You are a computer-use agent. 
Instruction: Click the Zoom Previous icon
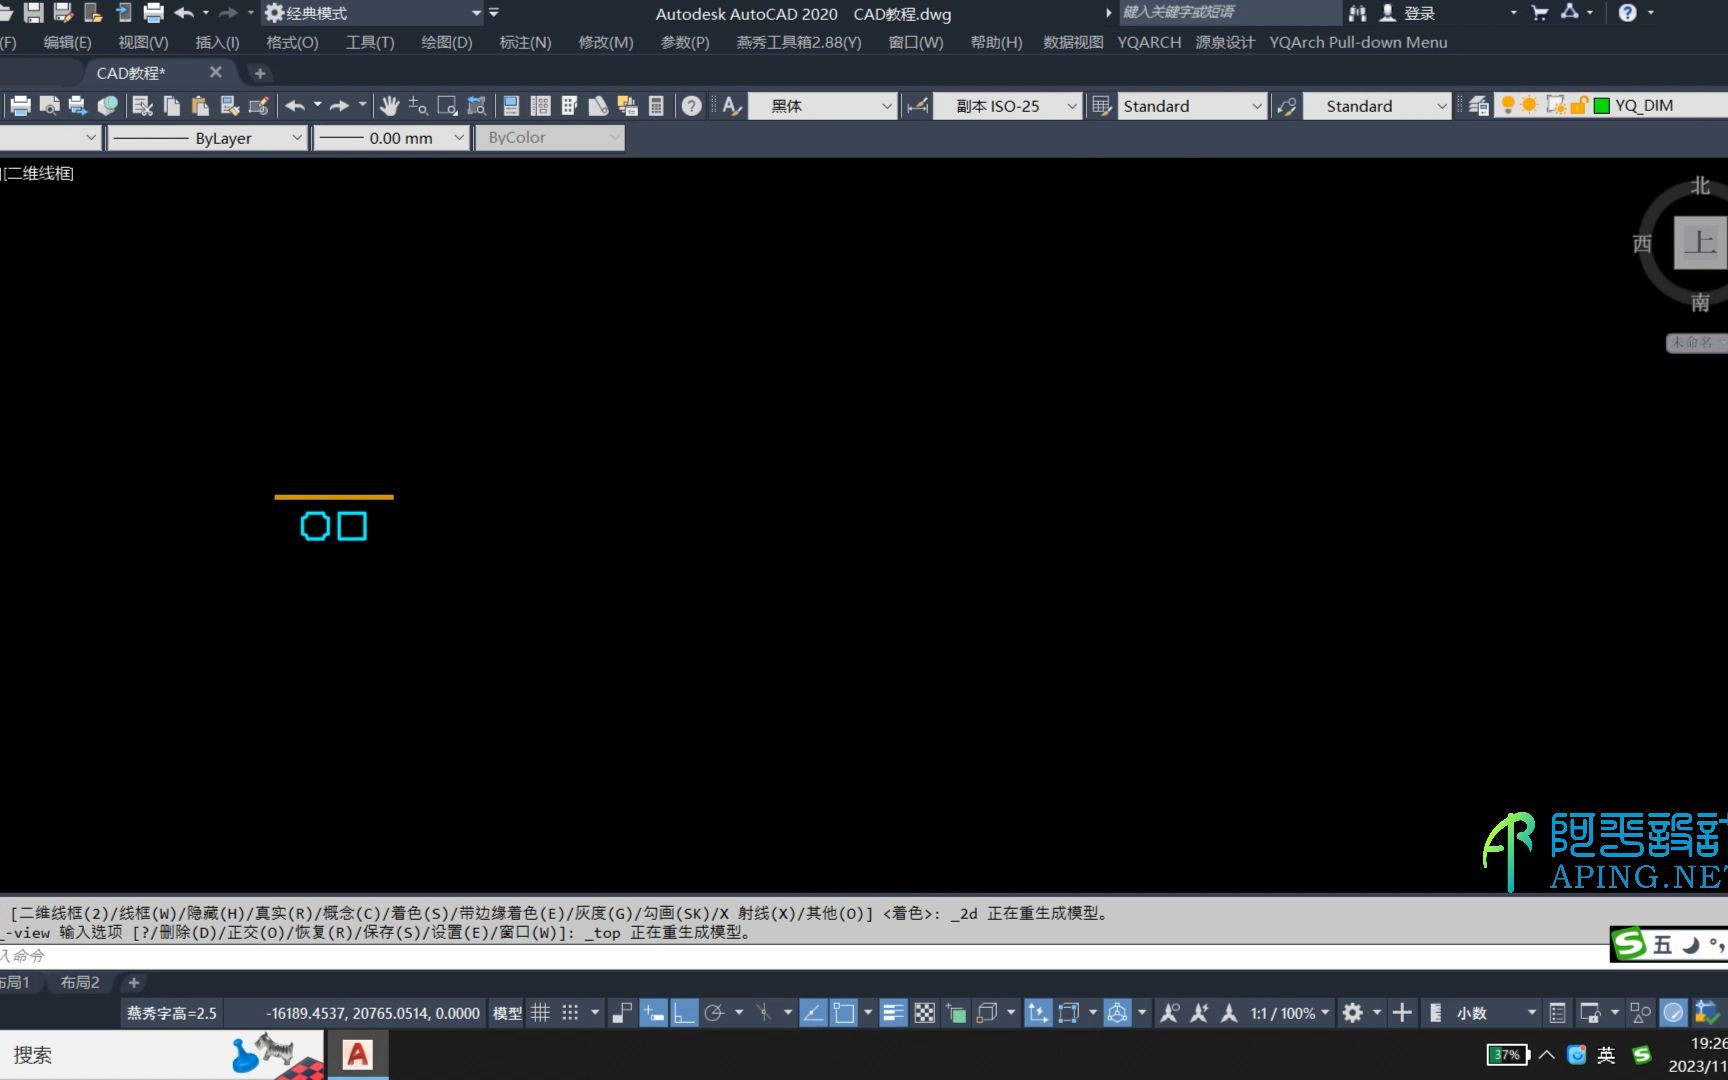click(476, 106)
